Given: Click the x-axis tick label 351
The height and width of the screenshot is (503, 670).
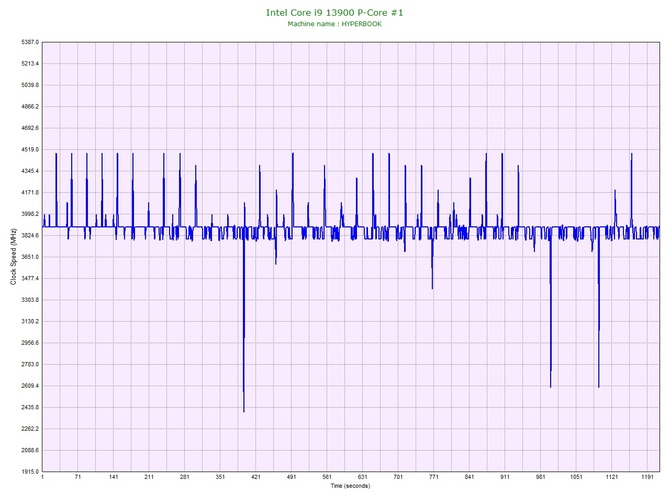Looking at the screenshot, I should click(x=220, y=477).
